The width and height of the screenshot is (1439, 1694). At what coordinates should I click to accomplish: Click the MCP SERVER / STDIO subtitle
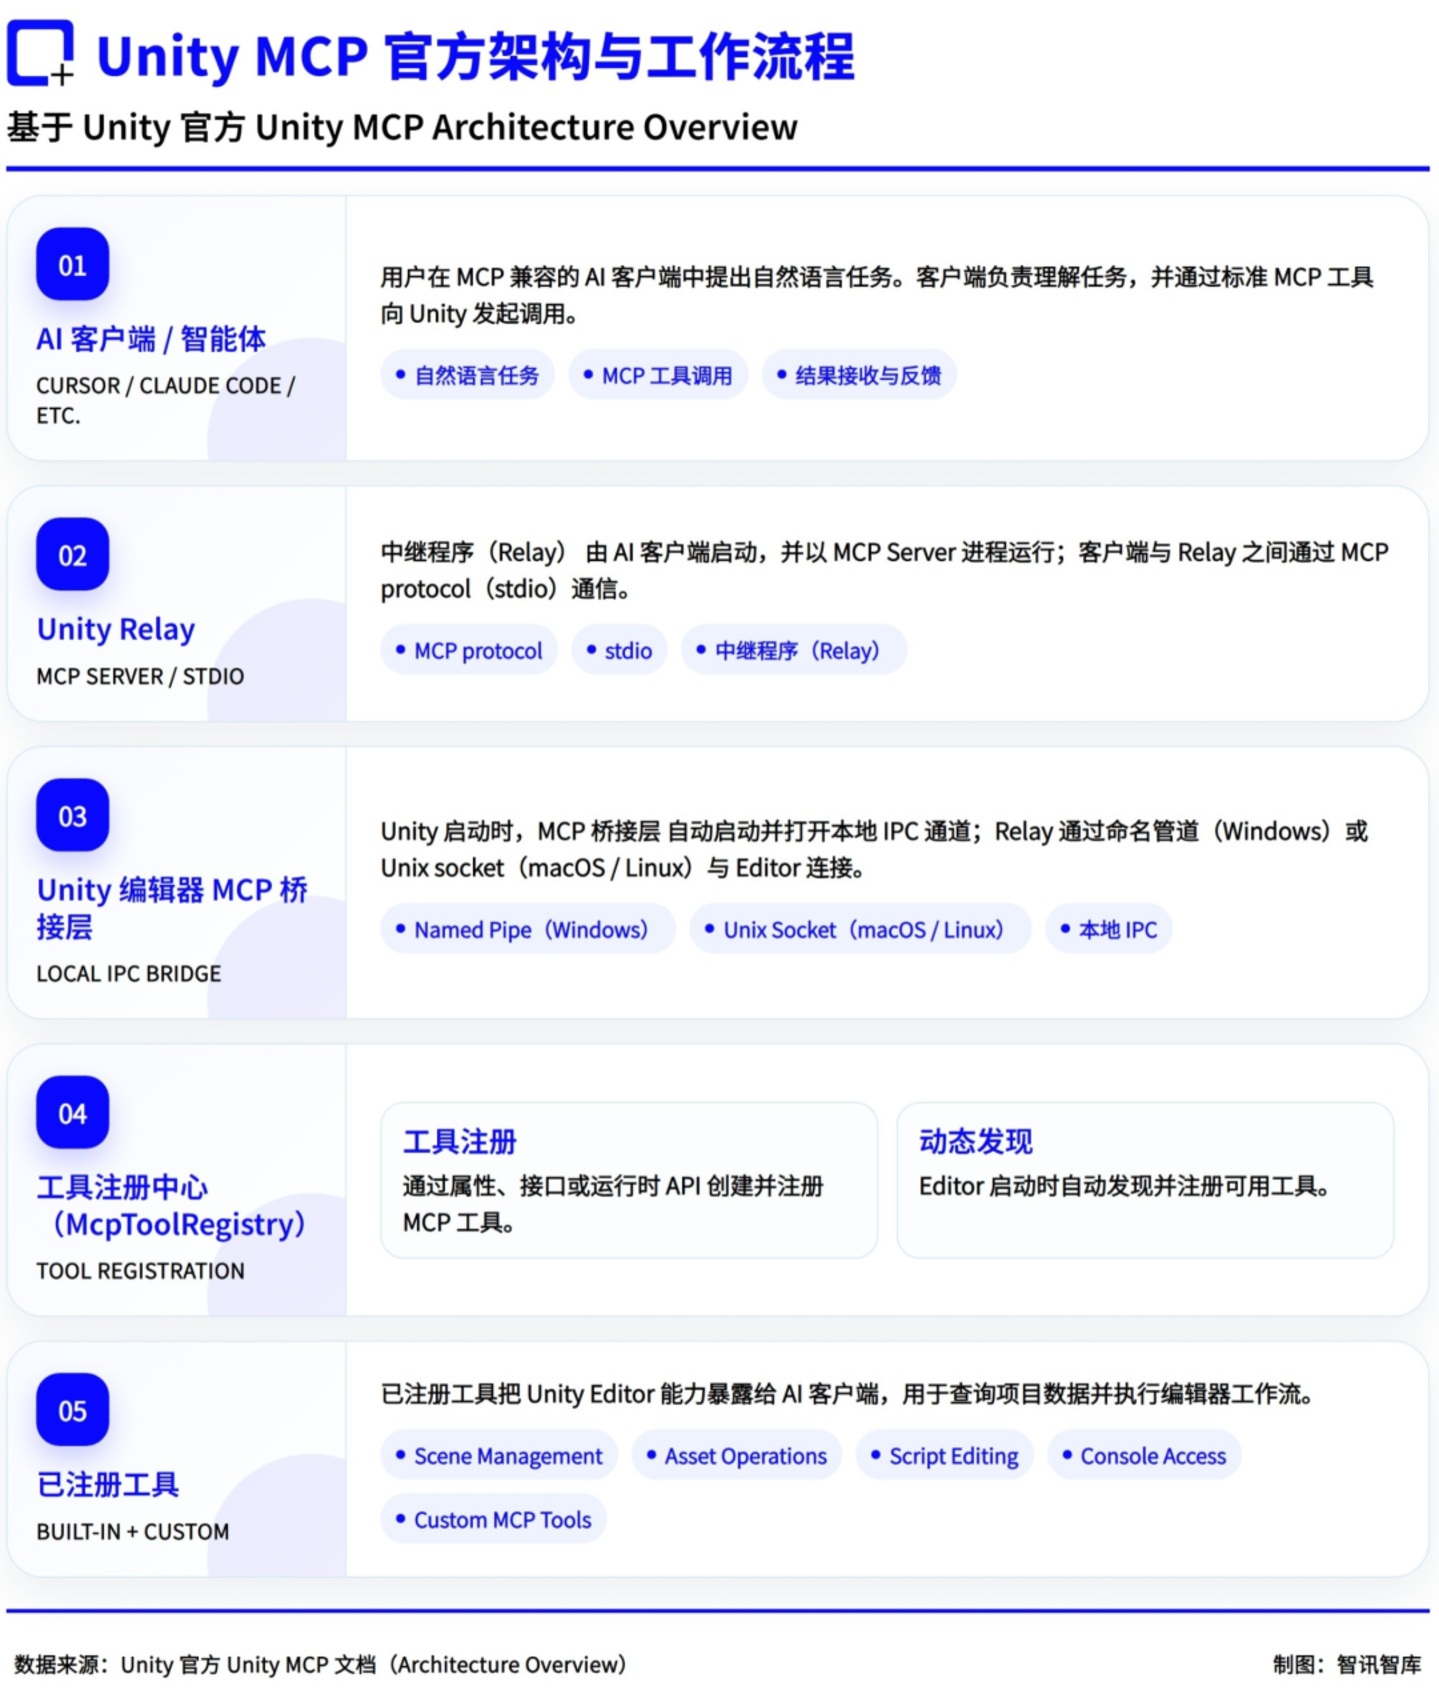(140, 677)
